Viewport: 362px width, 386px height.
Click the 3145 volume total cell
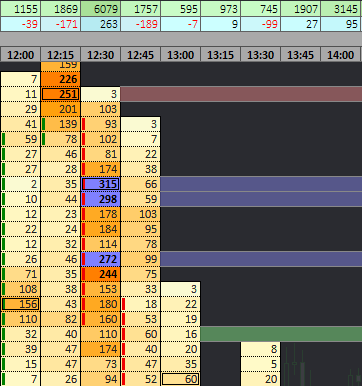coord(341,8)
